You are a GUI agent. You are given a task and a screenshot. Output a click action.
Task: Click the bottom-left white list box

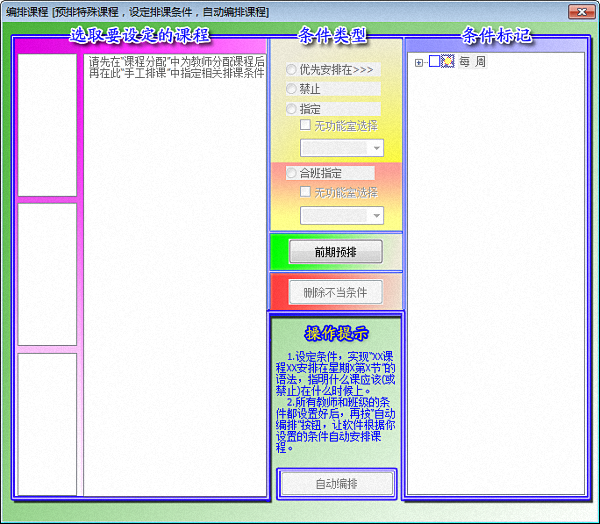point(47,423)
